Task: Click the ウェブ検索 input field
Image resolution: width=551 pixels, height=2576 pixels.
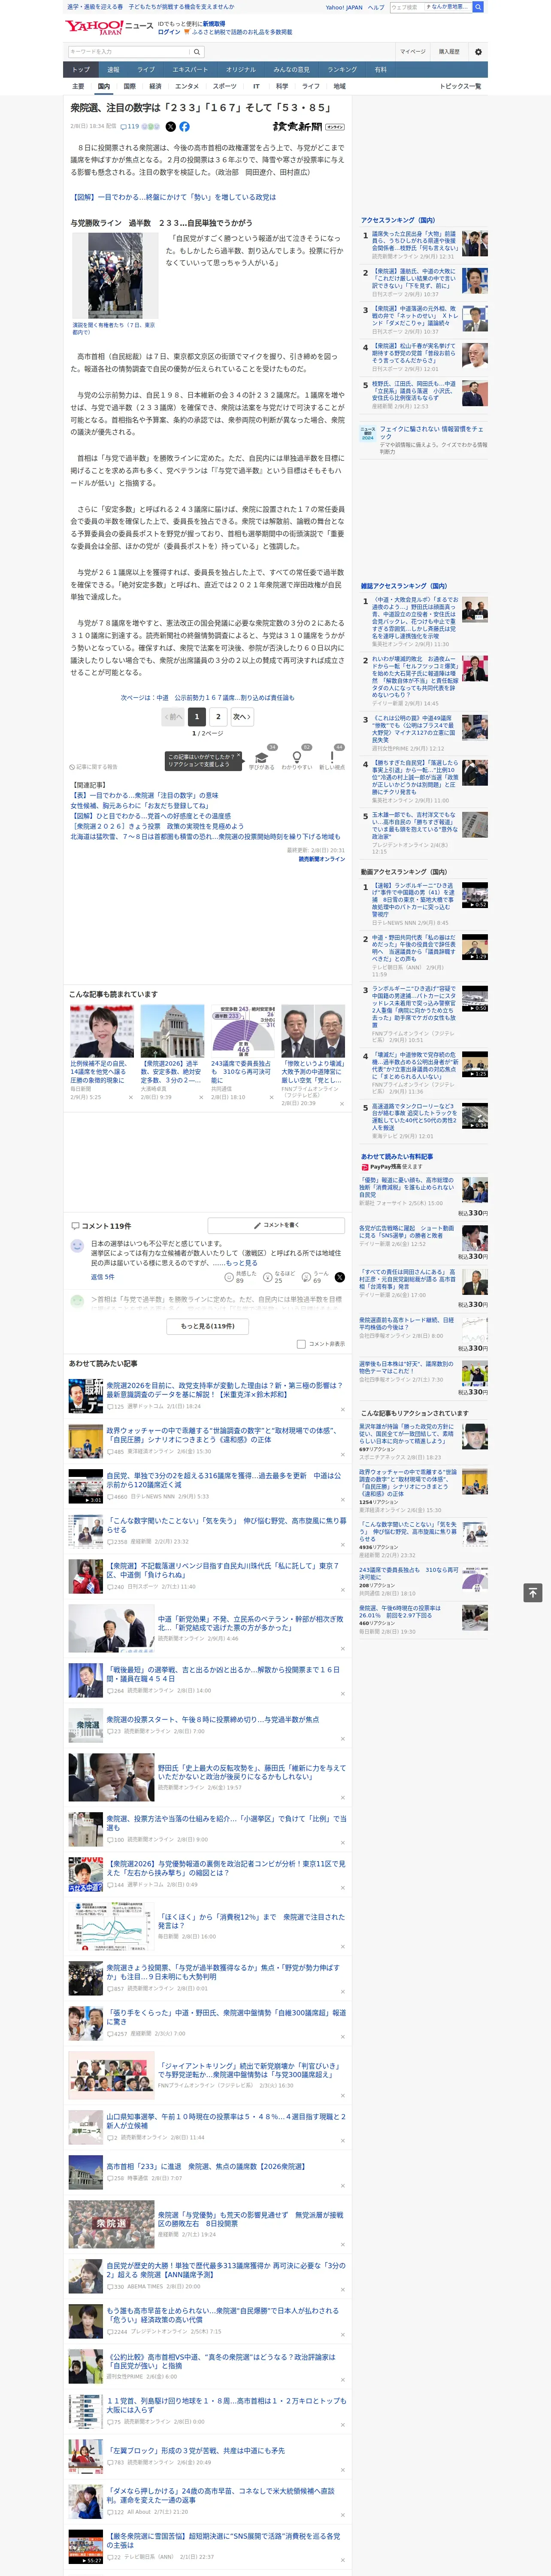Action: coord(406,7)
